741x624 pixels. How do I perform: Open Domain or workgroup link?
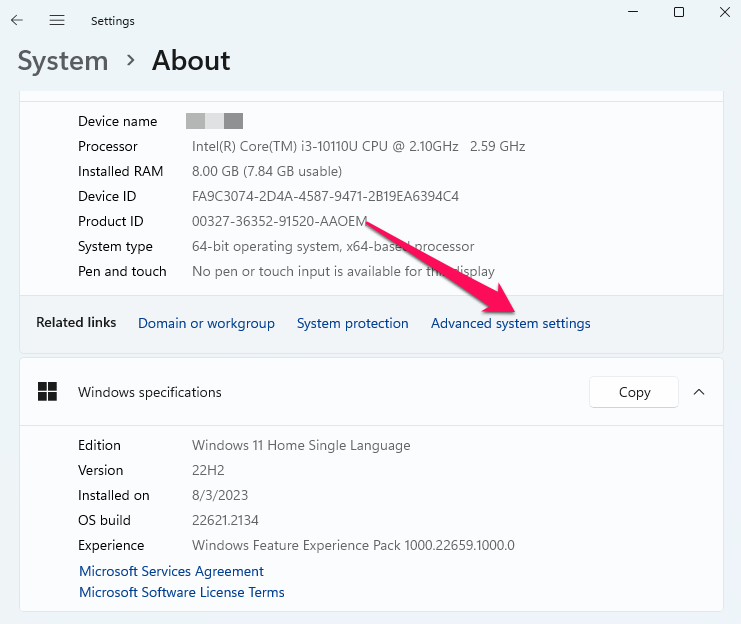(206, 323)
